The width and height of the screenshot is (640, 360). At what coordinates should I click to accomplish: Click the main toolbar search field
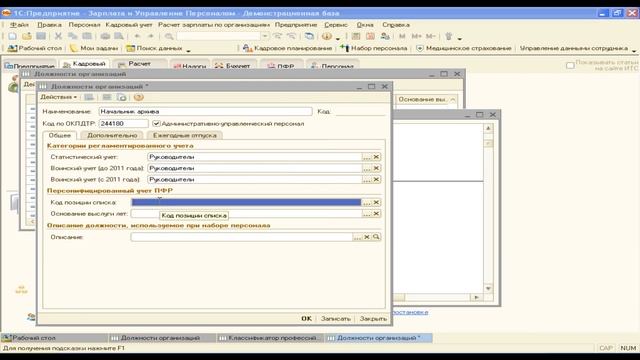(219, 36)
